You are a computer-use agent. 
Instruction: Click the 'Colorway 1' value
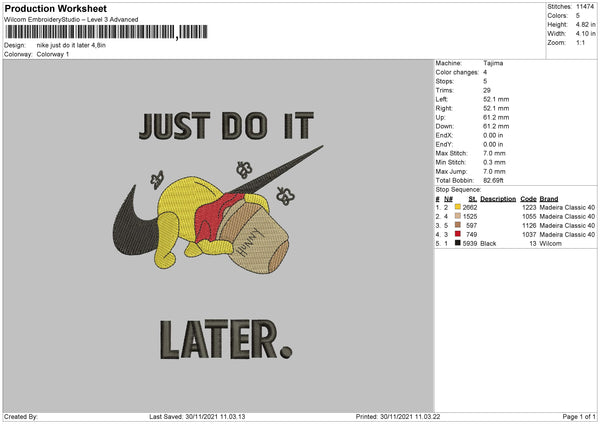point(53,54)
